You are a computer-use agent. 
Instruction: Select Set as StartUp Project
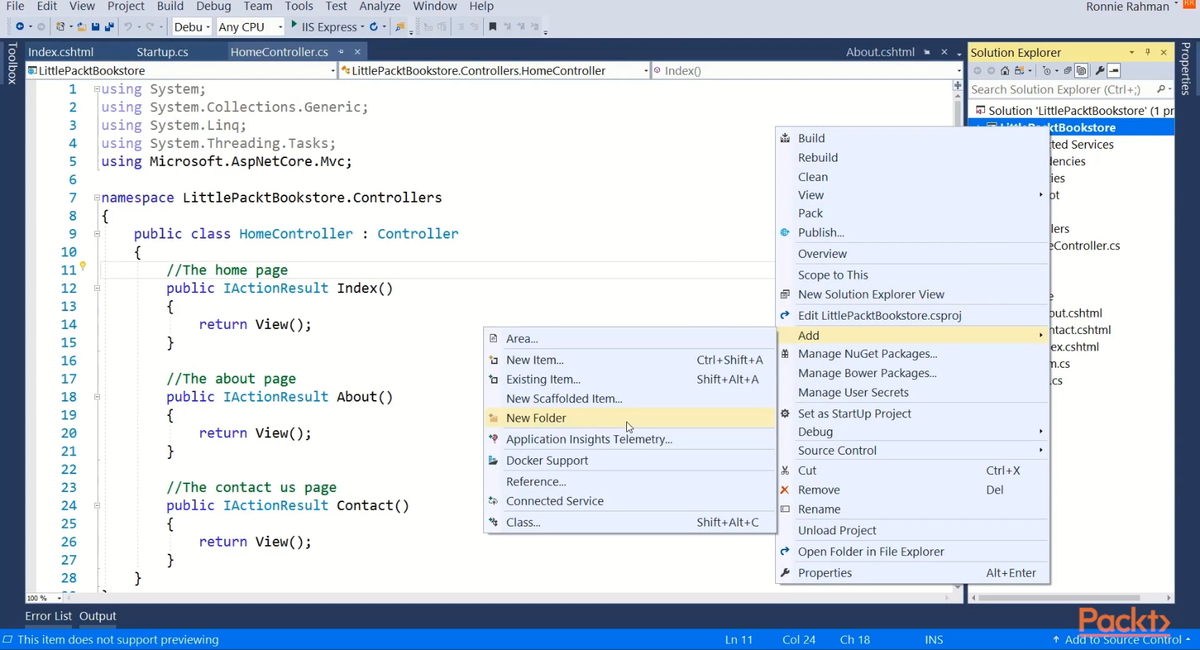point(912,413)
